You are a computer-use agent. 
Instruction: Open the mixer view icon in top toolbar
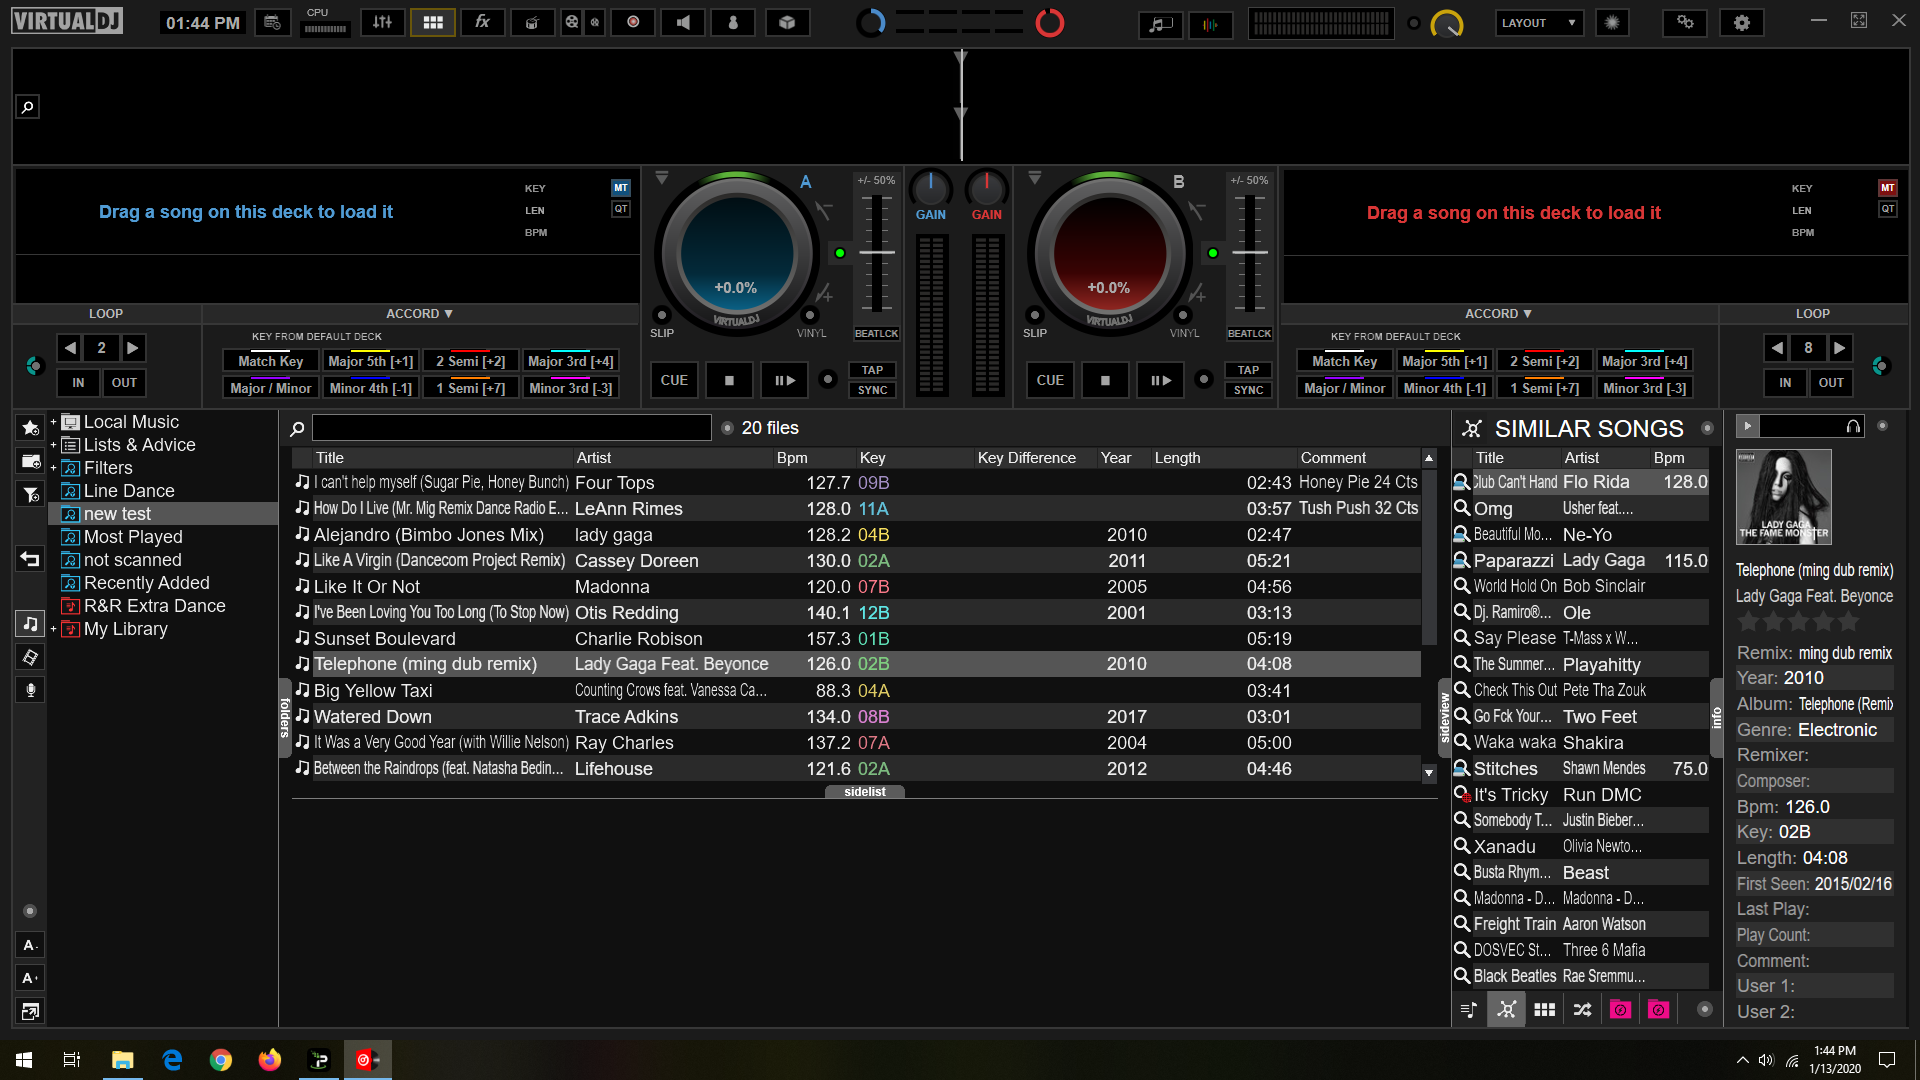click(382, 22)
